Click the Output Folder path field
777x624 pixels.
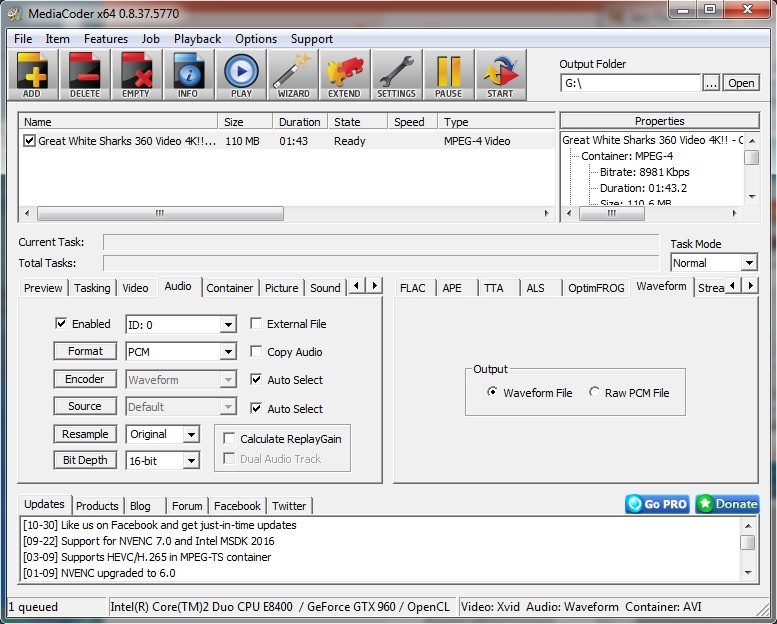coord(630,83)
